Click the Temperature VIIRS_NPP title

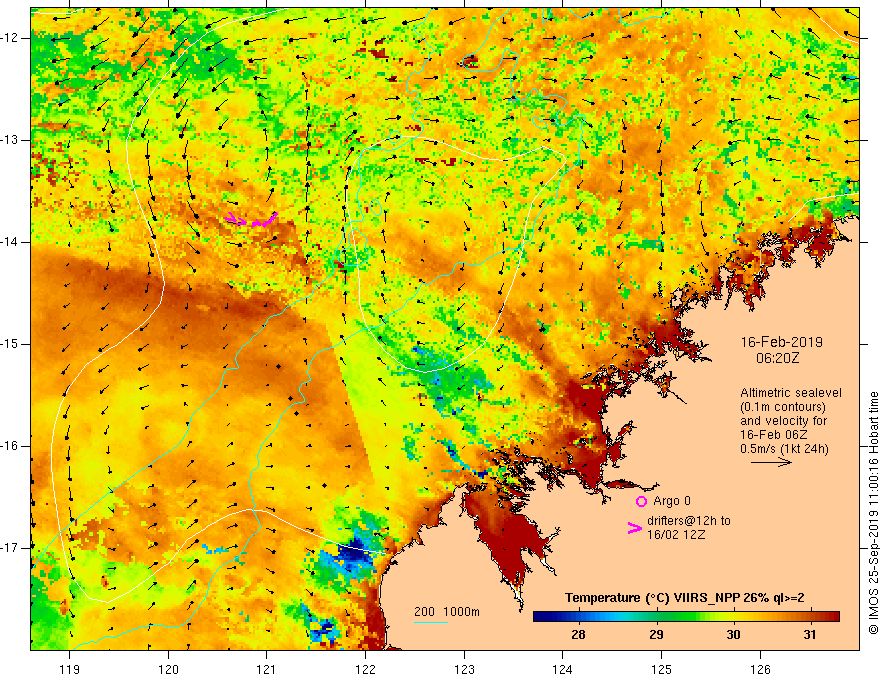(685, 598)
